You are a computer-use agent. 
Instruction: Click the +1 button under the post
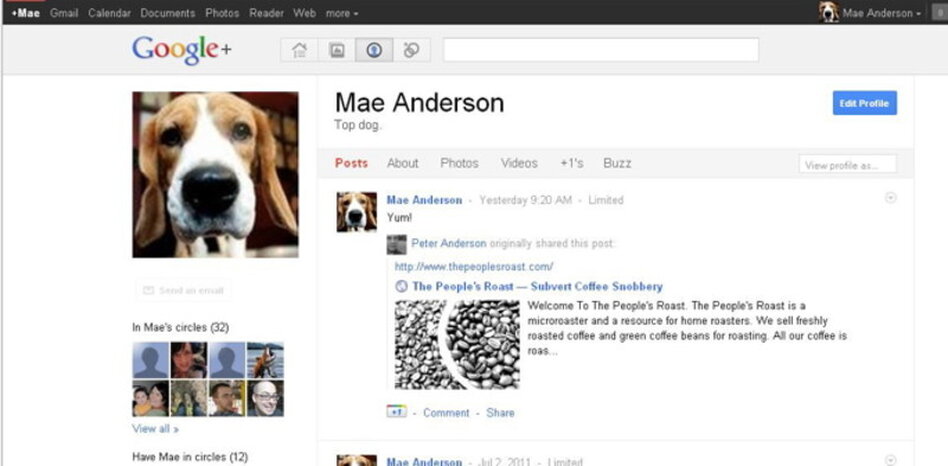click(x=397, y=412)
